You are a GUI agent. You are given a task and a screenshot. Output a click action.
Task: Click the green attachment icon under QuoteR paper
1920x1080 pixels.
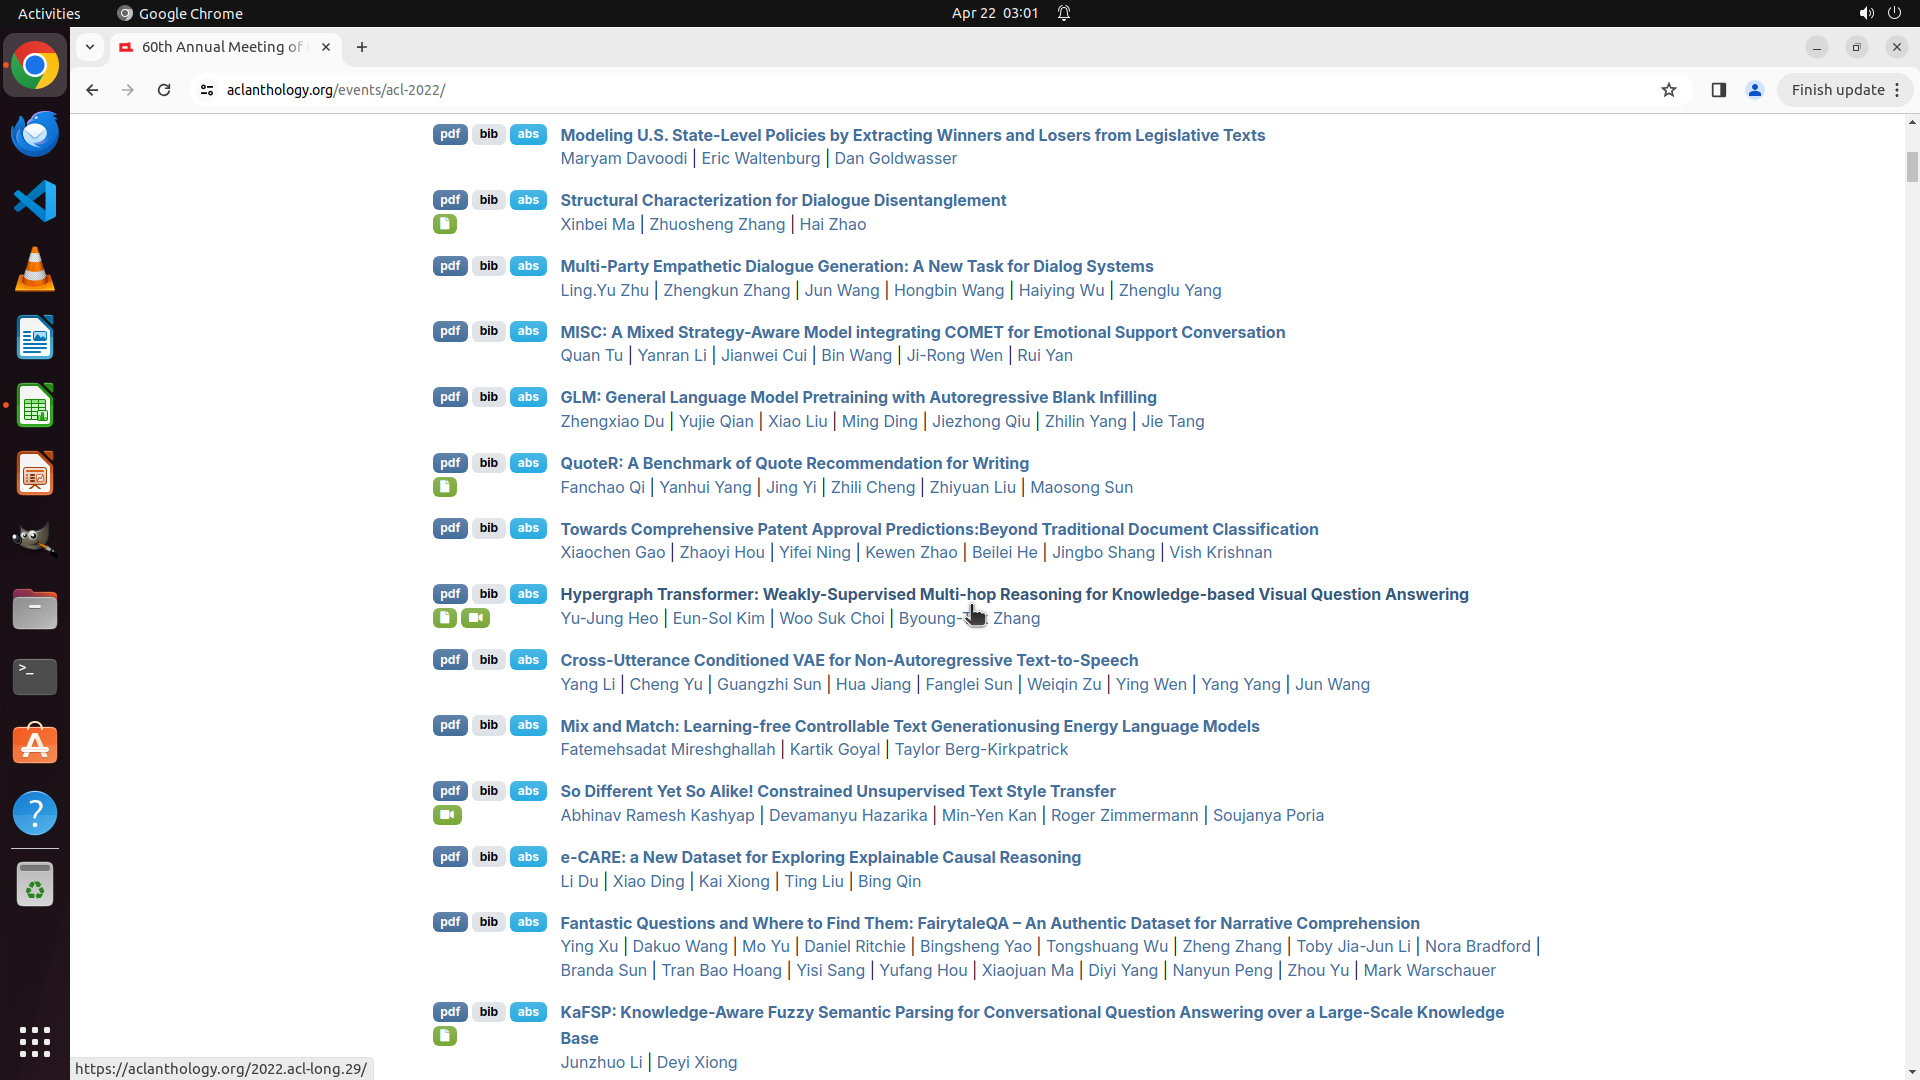point(445,487)
